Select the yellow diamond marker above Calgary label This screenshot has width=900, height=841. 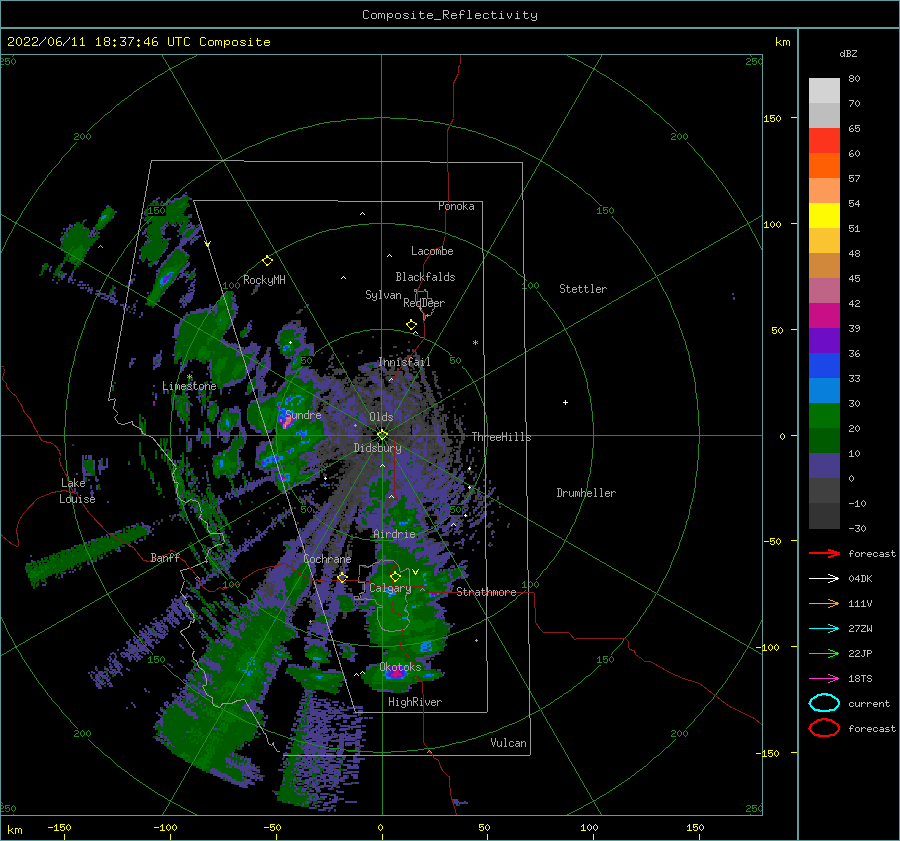point(395,576)
